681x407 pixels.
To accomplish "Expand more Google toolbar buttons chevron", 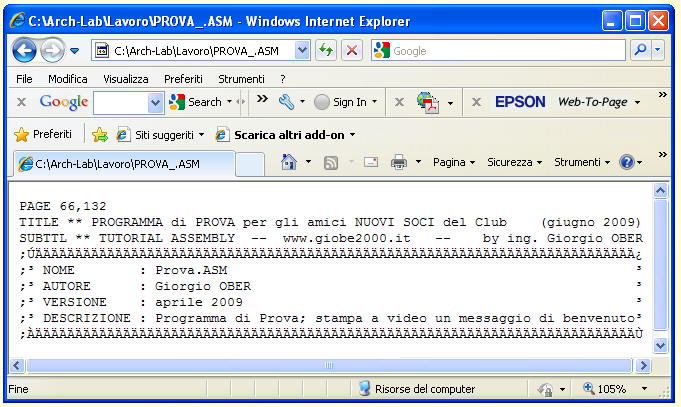I will click(x=262, y=99).
